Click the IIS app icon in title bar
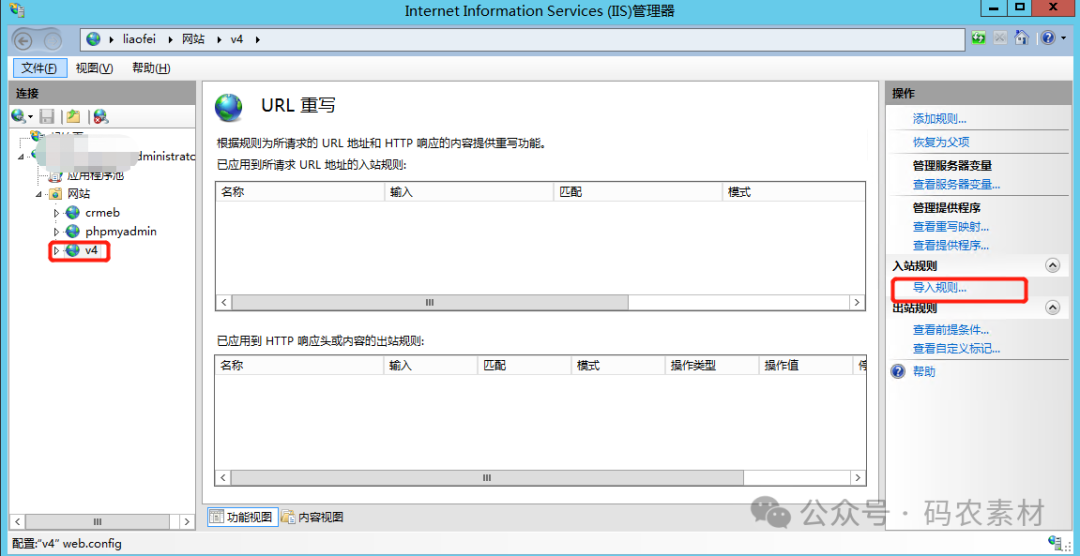This screenshot has width=1080, height=556. (x=18, y=10)
